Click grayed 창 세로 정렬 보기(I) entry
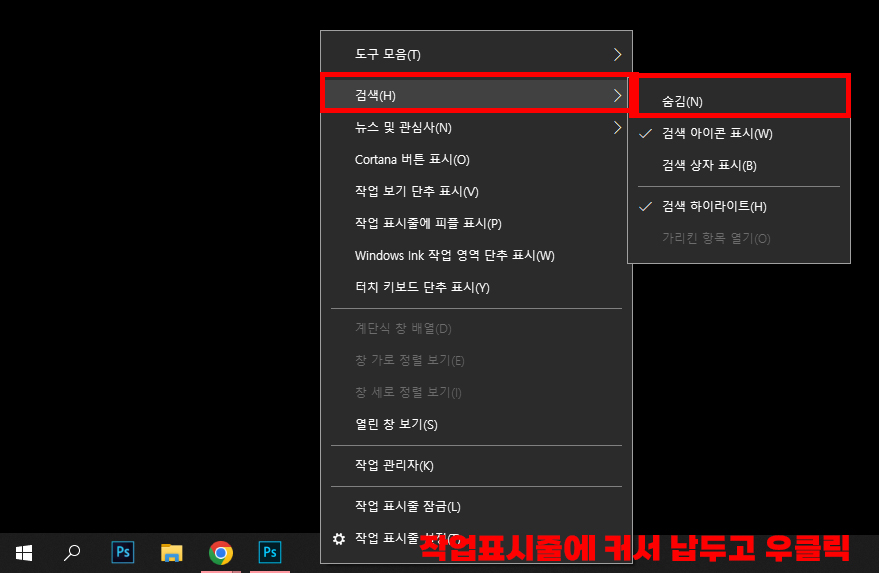This screenshot has height=573, width=879. [x=476, y=392]
